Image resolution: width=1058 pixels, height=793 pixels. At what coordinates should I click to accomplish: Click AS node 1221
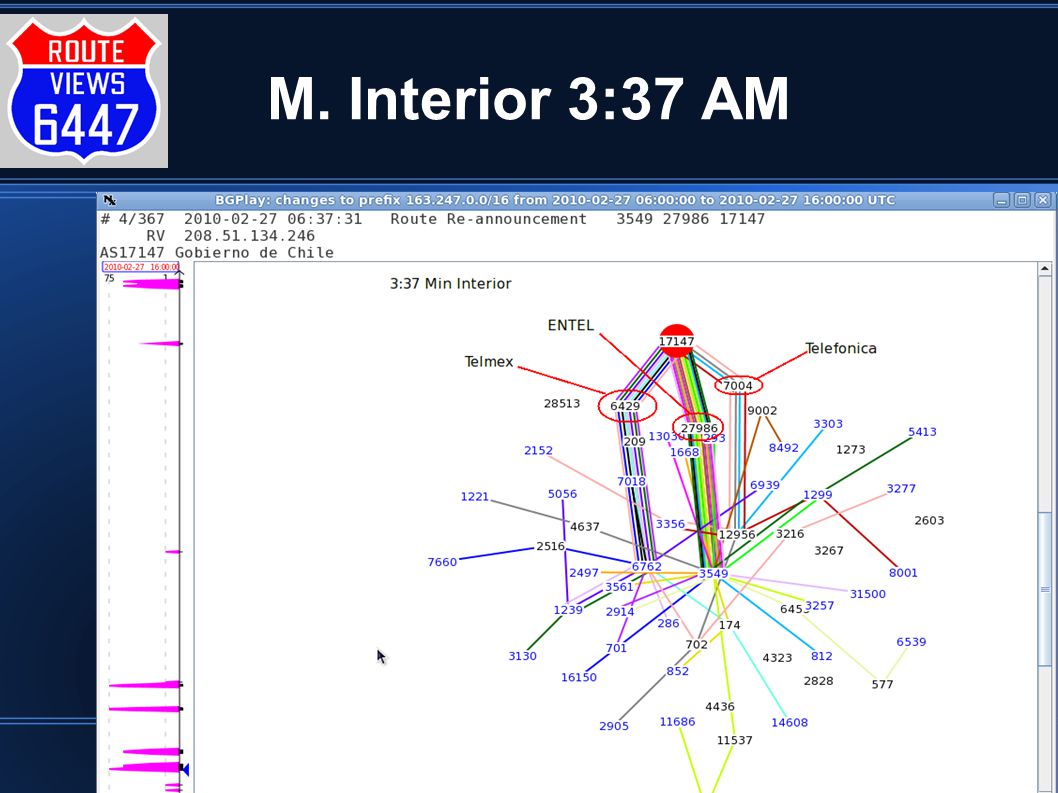(474, 497)
